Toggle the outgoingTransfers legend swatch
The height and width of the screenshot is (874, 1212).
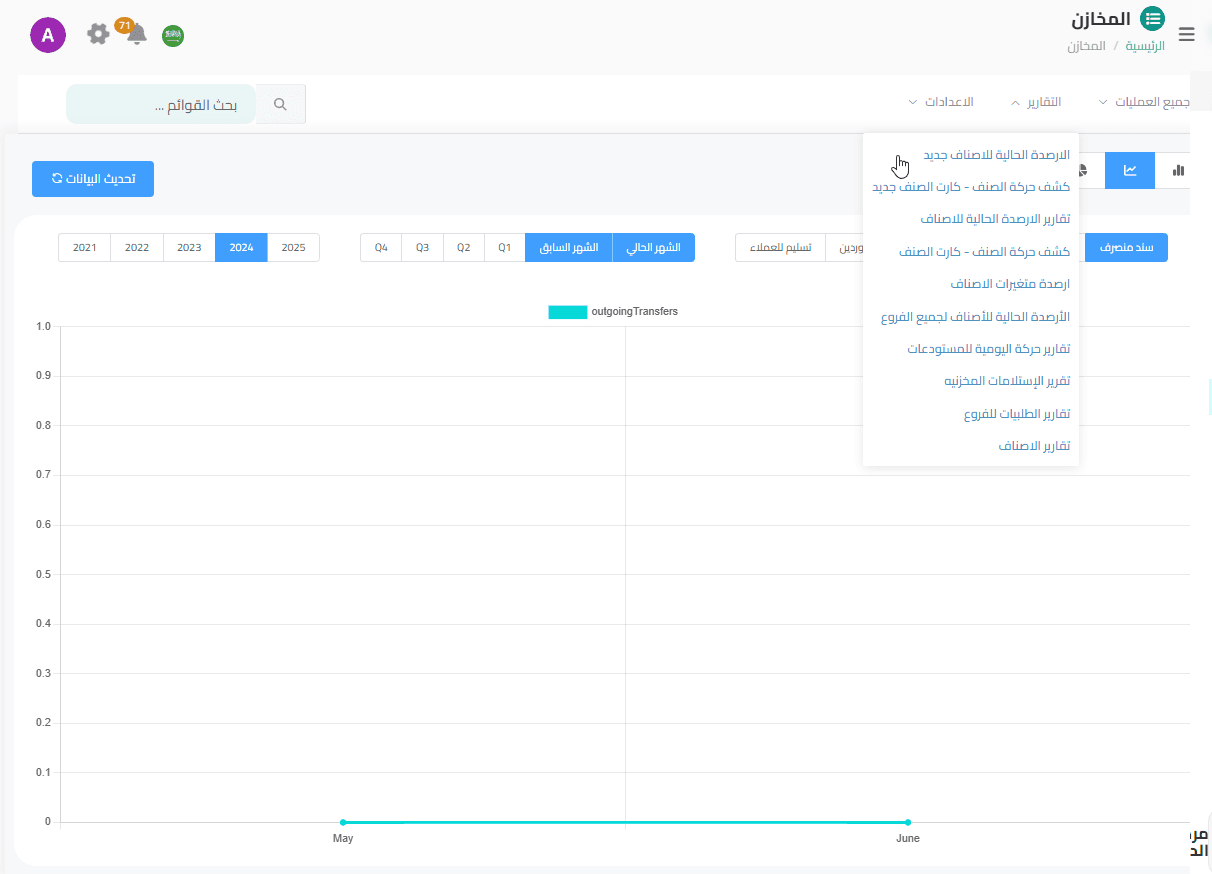[x=567, y=312]
